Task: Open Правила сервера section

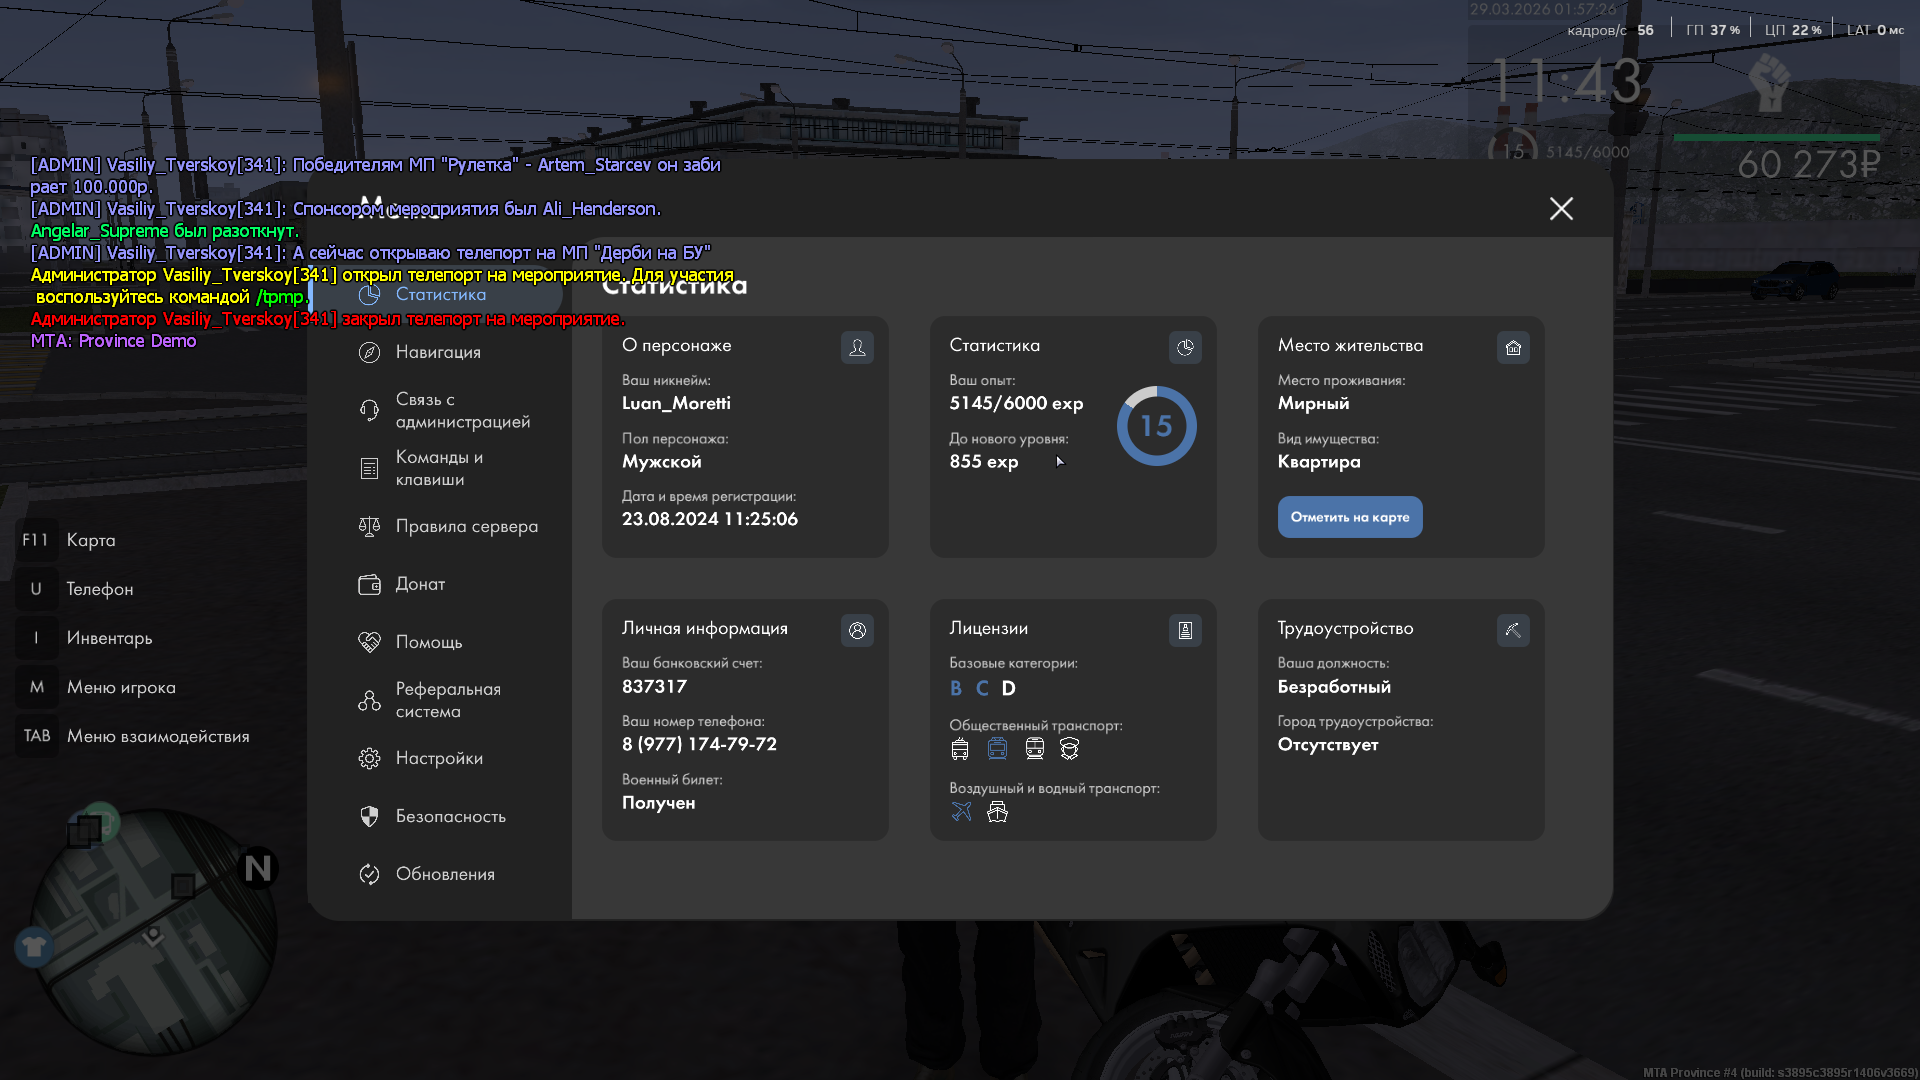Action: (466, 526)
